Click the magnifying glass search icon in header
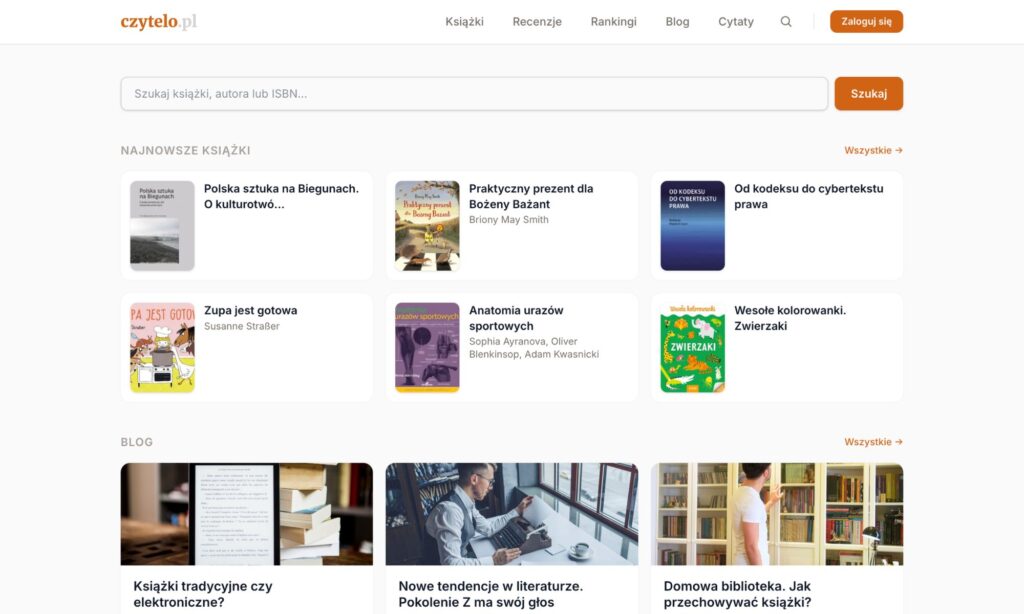 click(786, 22)
